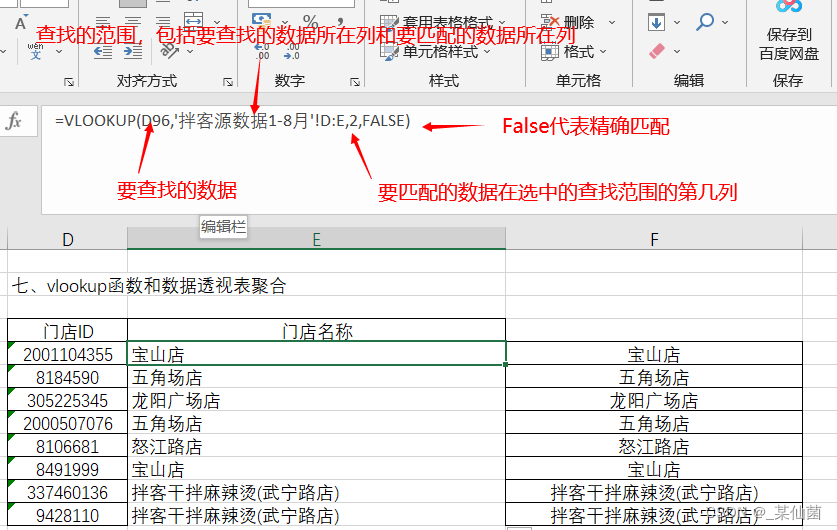837x530 pixels.
Task: Select cell with ID 337460136
Action: (67, 492)
